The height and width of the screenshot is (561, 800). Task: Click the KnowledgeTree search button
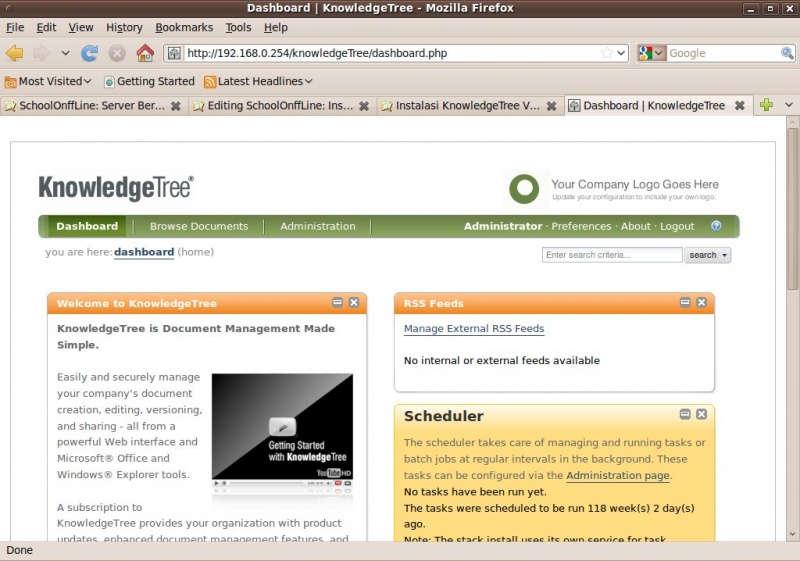(703, 255)
